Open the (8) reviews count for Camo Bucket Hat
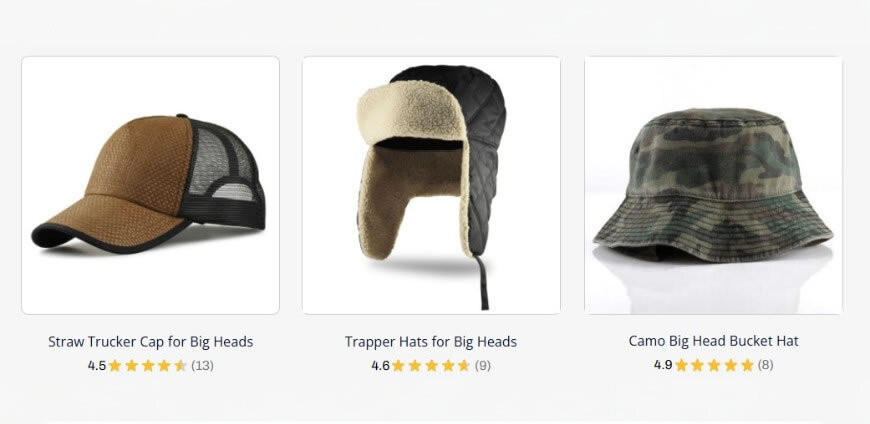Viewport: 870px width, 424px height. (765, 365)
